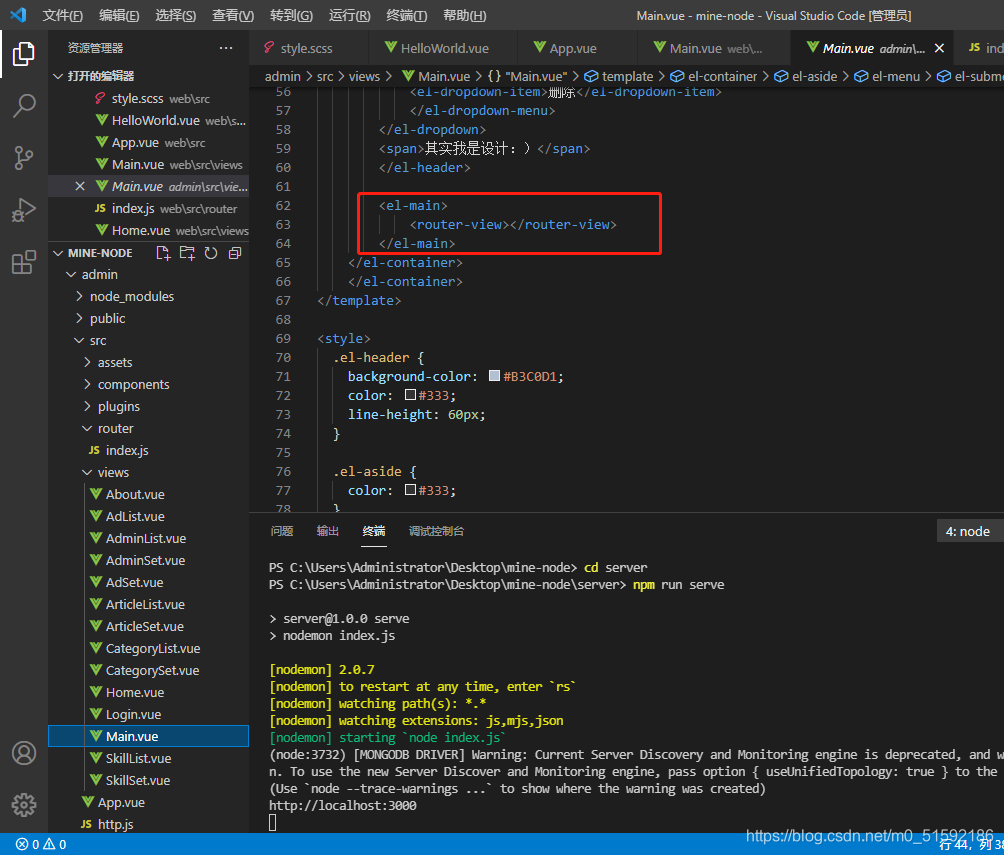
Task: Expand the node_modules folder
Action: click(131, 296)
